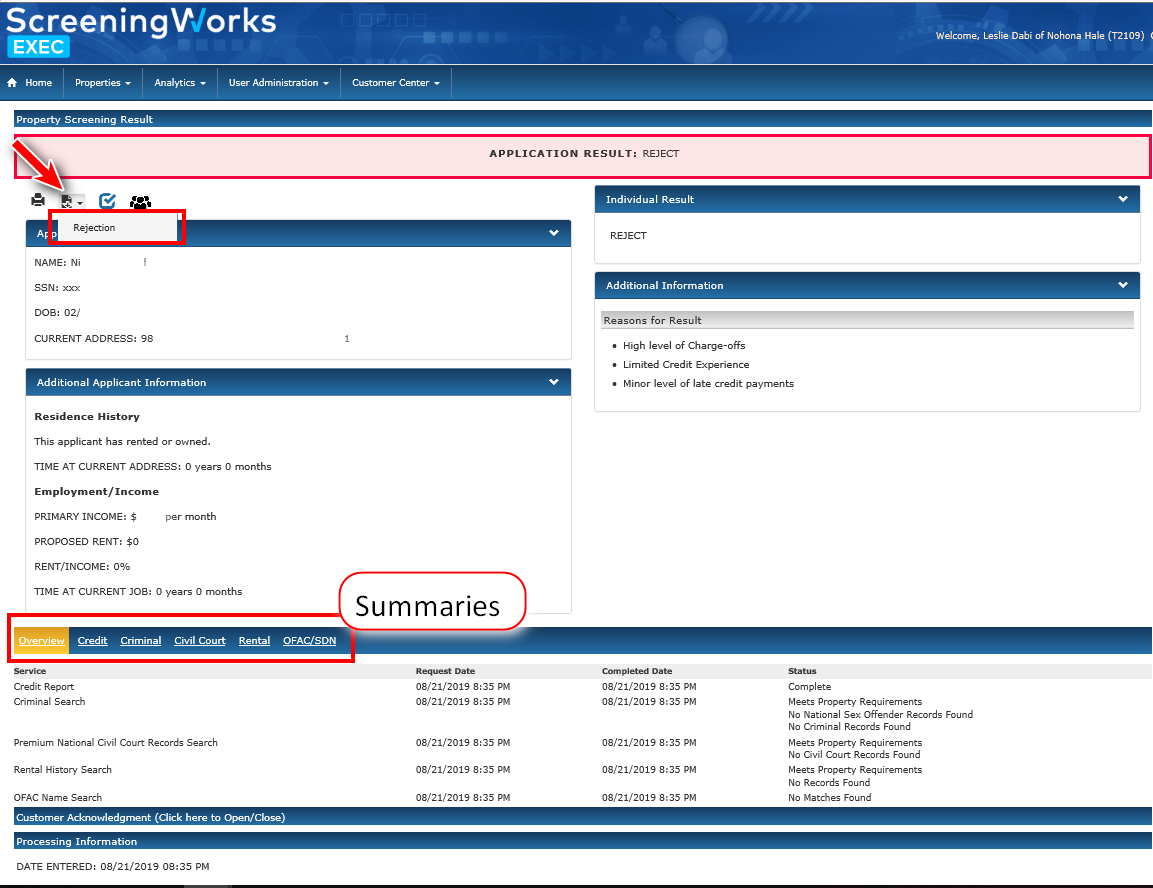This screenshot has height=888, width=1153.
Task: Click the Home house icon
Action: [12, 82]
